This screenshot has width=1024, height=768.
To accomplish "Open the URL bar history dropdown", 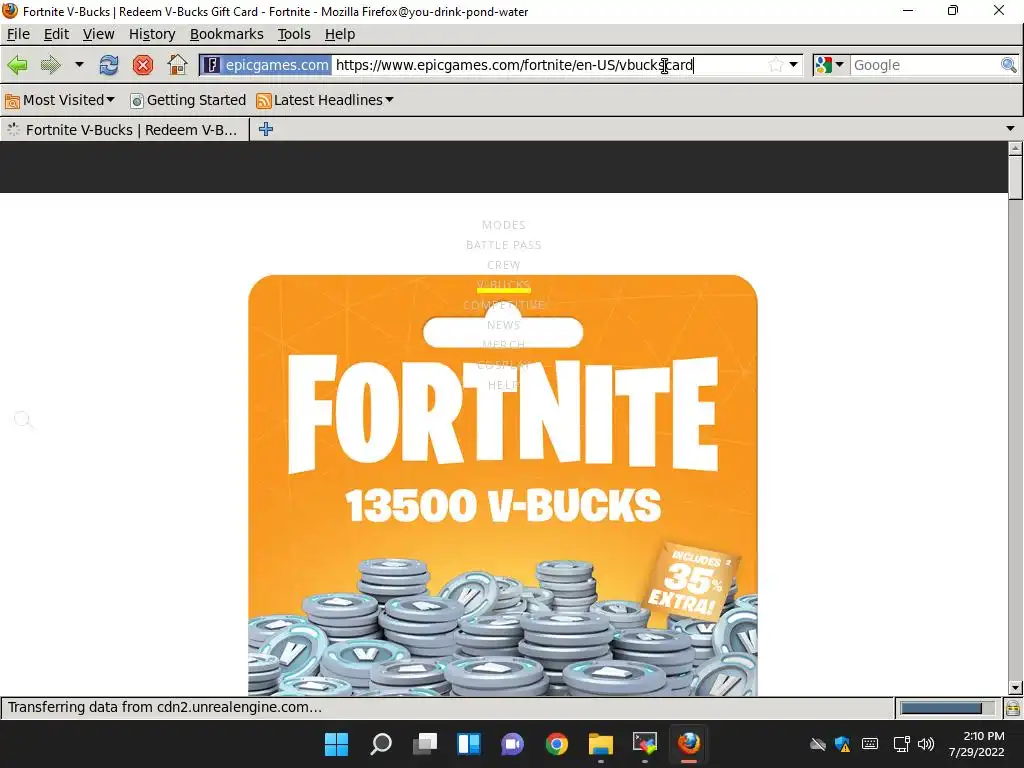I will click(793, 65).
